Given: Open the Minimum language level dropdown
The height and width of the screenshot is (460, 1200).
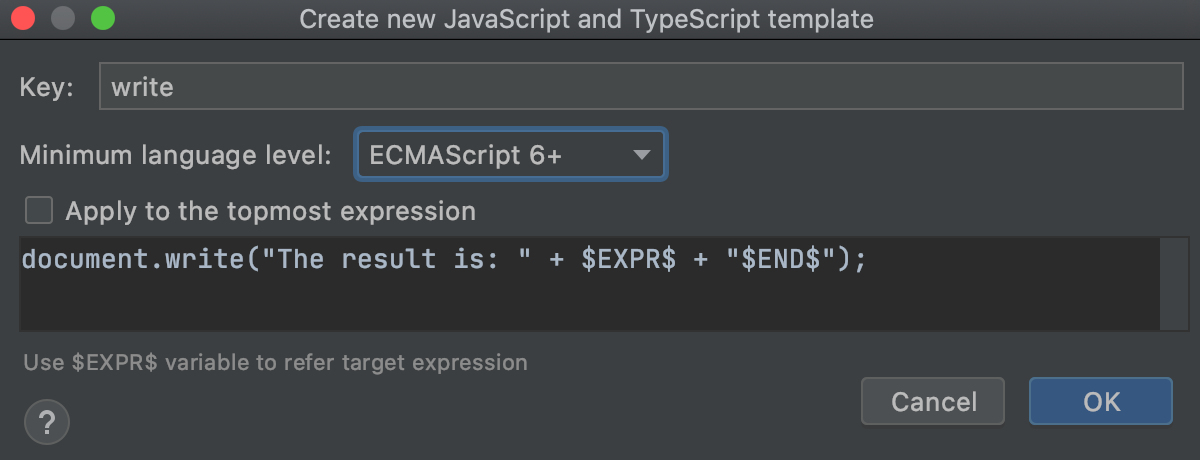Looking at the screenshot, I should (510, 154).
